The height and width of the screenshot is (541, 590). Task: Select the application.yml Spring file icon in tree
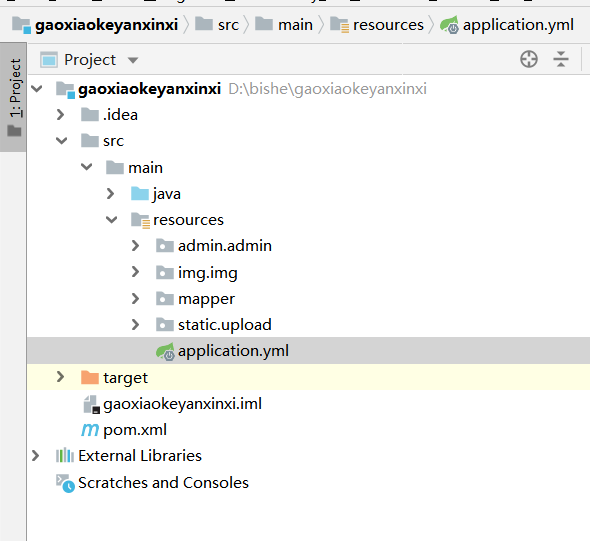coord(165,351)
